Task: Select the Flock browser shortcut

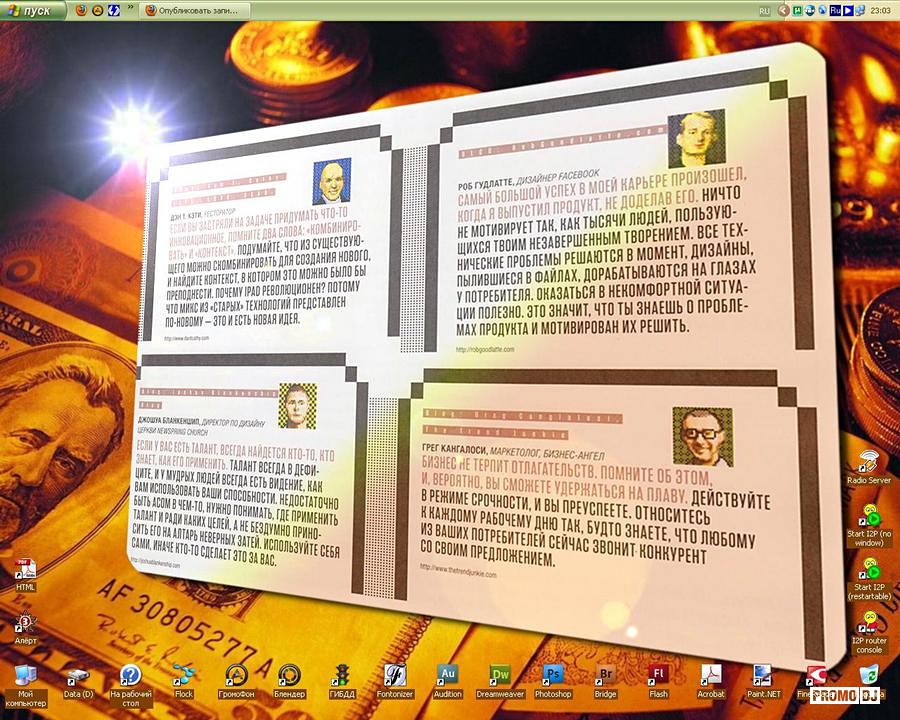Action: 184,682
